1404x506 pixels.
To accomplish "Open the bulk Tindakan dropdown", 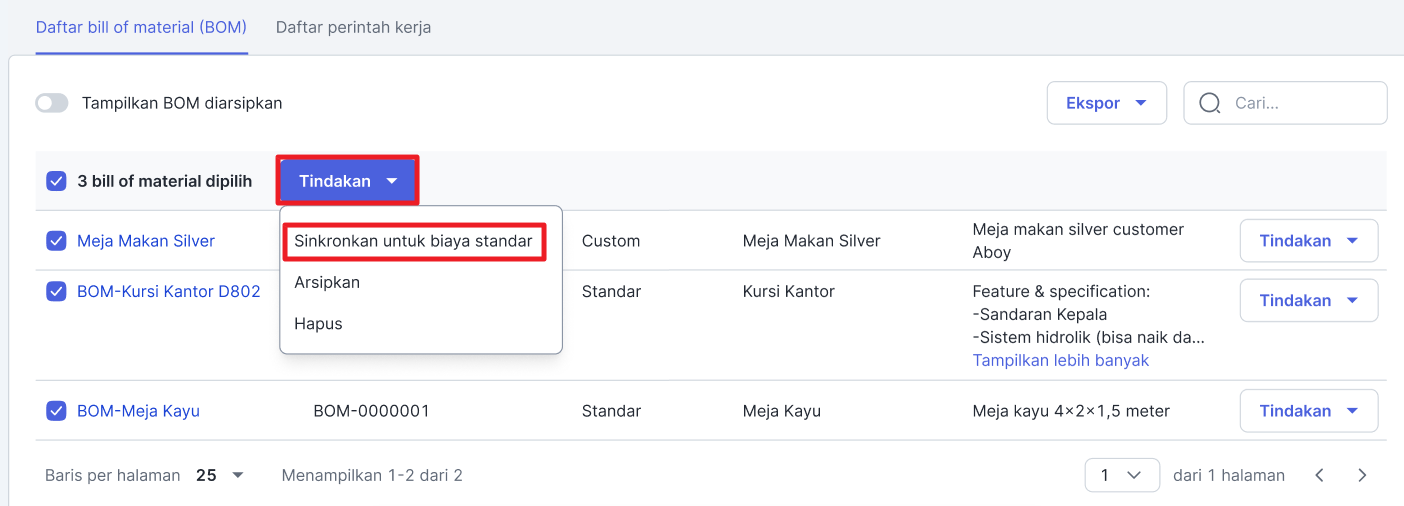I will coord(348,181).
